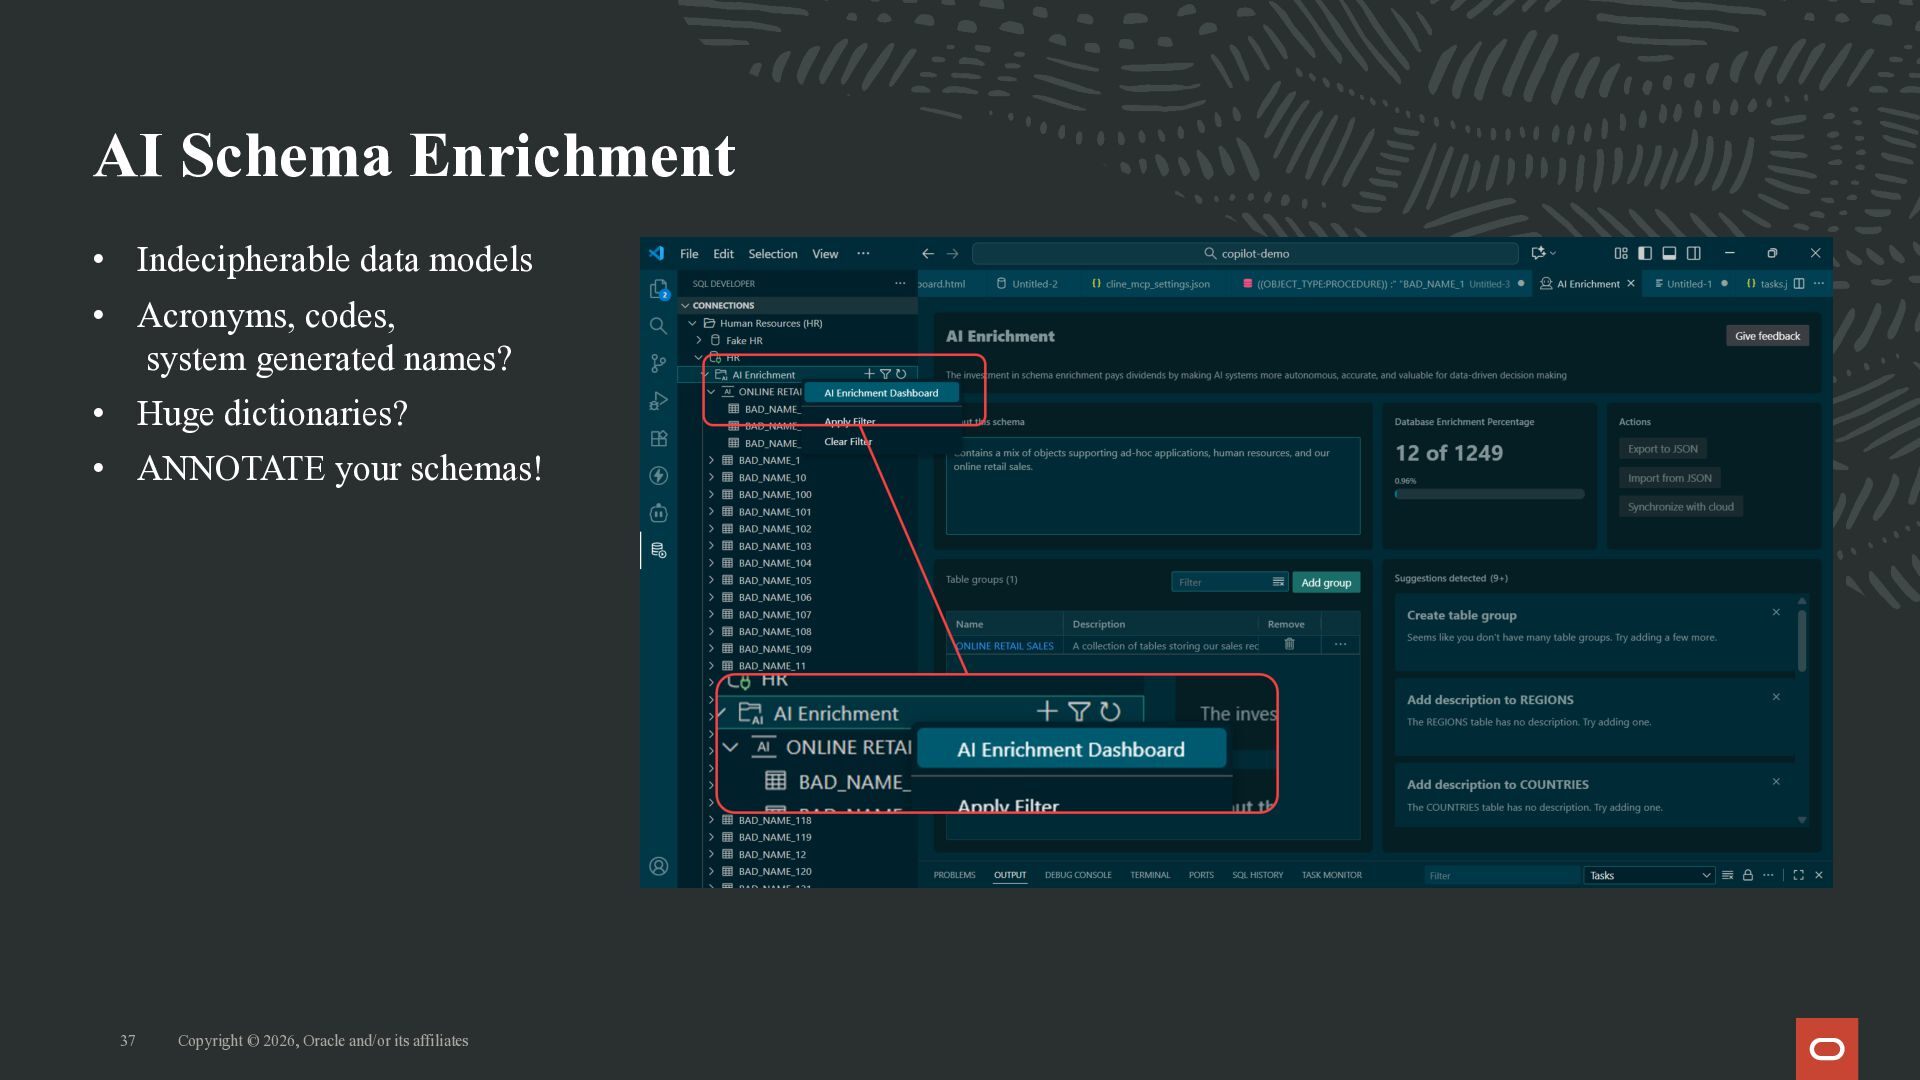Open the File menu
The image size is (1920, 1080).
pyautogui.click(x=689, y=254)
